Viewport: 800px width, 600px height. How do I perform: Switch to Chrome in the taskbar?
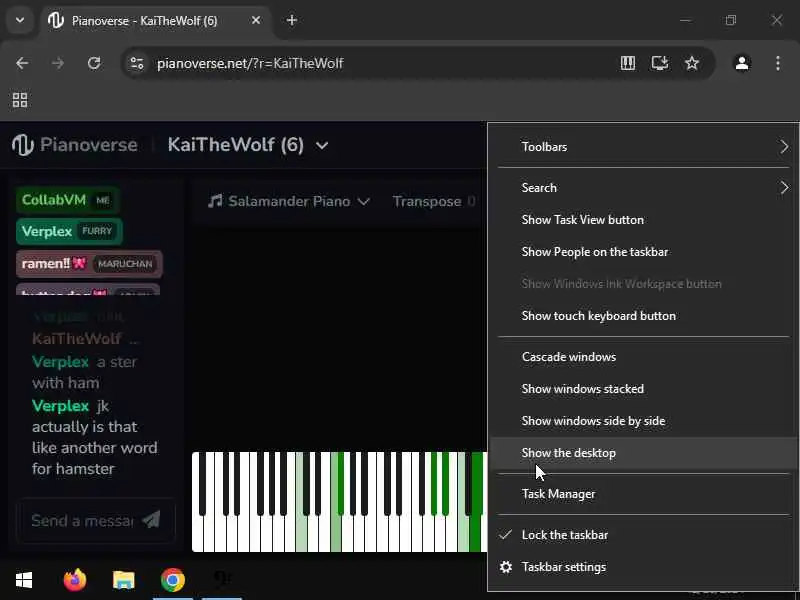tap(173, 580)
